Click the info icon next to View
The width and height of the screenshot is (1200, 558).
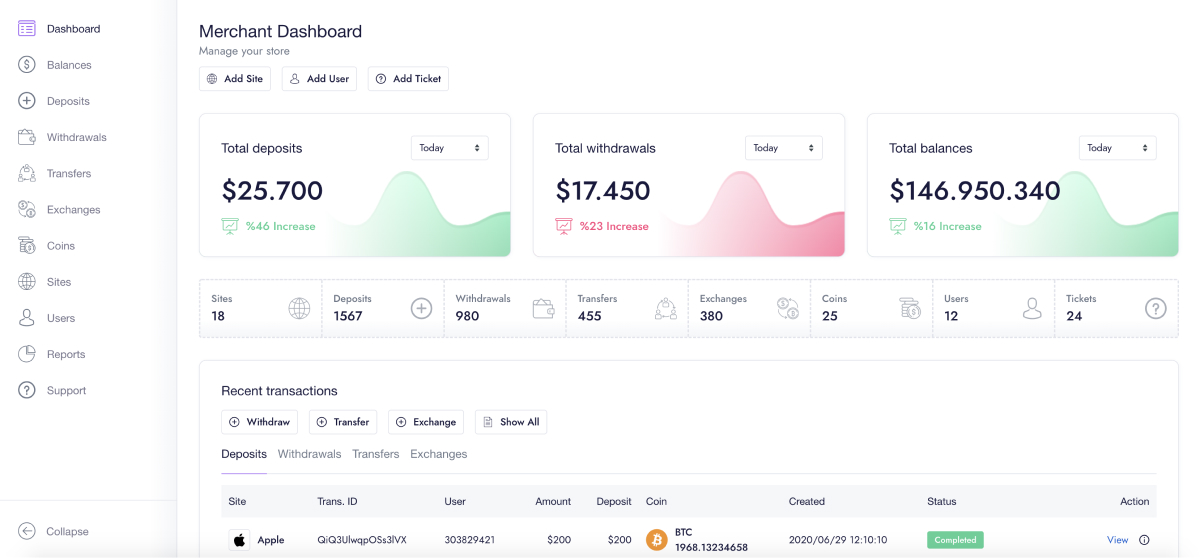[1144, 540]
